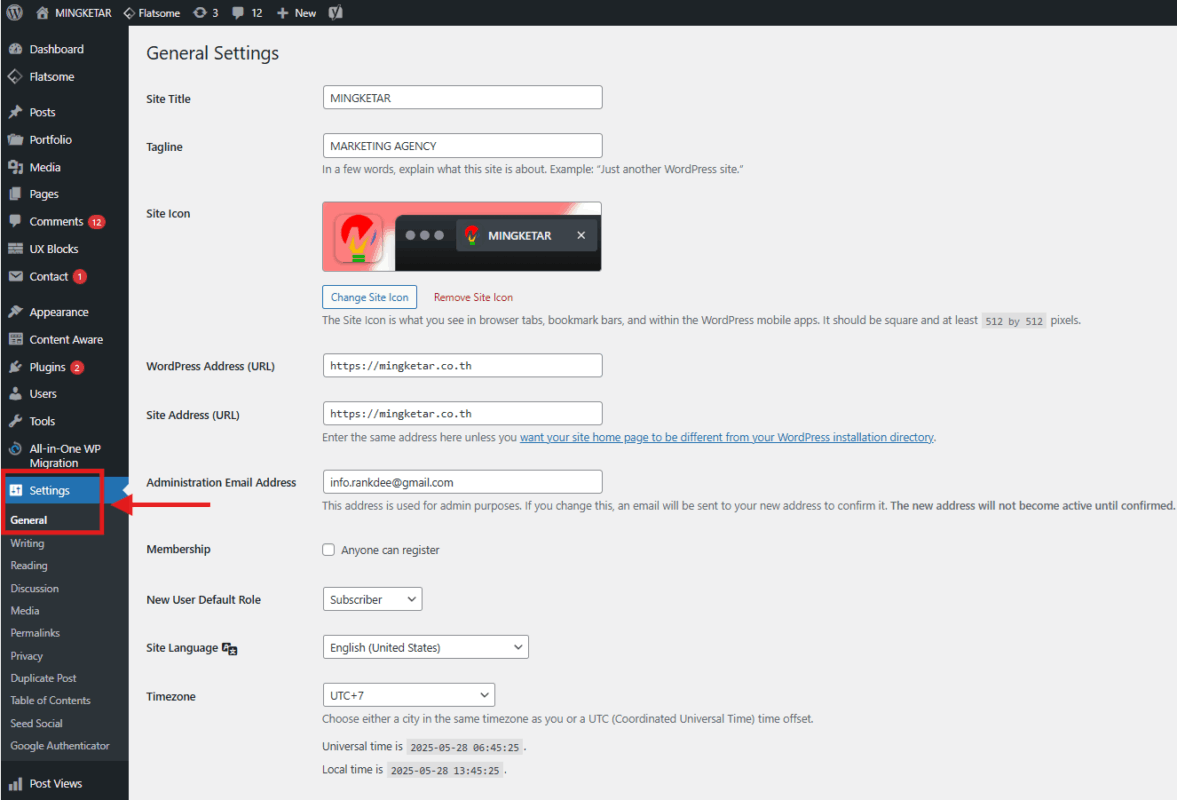Open the New User Default Role dropdown
Image resolution: width=1177 pixels, height=800 pixels.
click(372, 599)
